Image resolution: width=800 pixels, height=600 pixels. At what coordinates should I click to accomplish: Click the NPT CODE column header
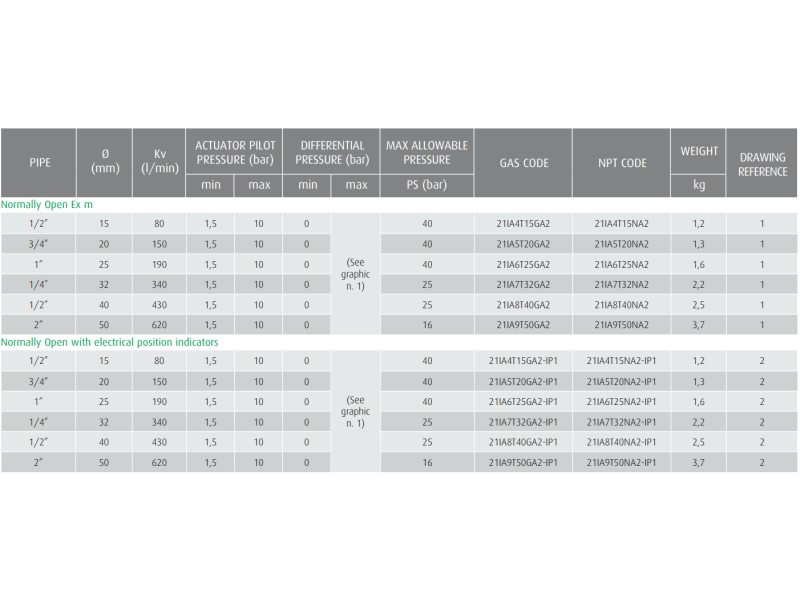click(x=621, y=163)
